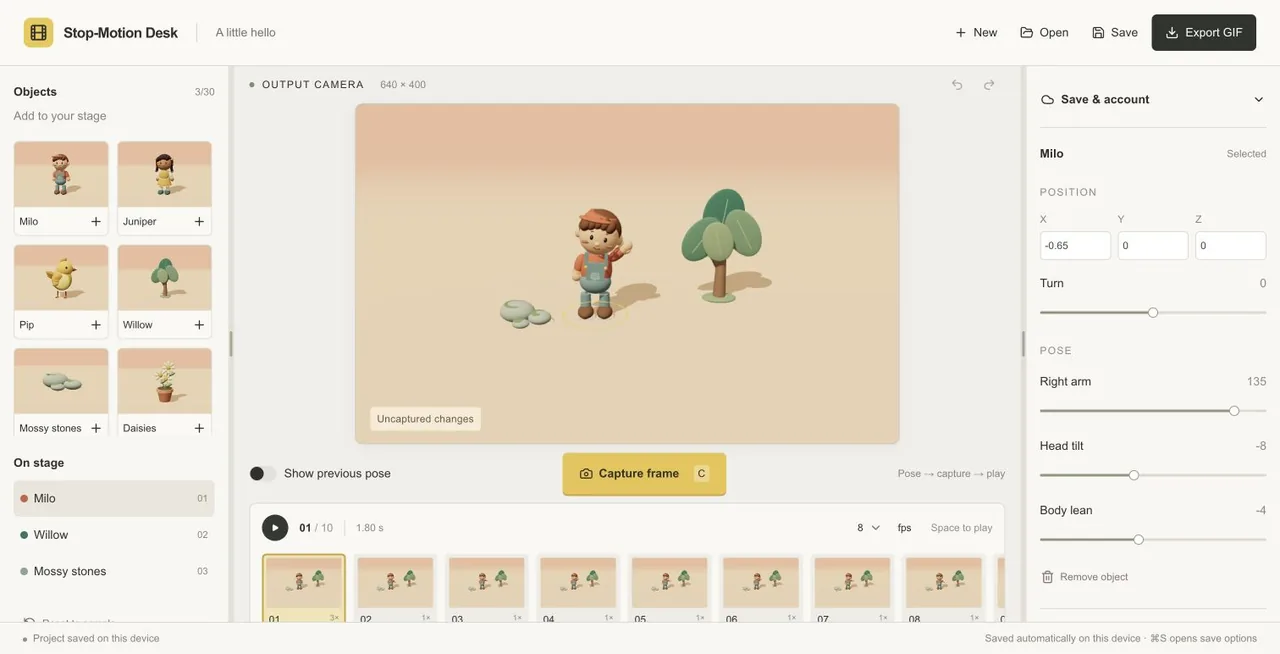Add Daisies with its plus icon
Image resolution: width=1280 pixels, height=654 pixels.
click(x=199, y=428)
